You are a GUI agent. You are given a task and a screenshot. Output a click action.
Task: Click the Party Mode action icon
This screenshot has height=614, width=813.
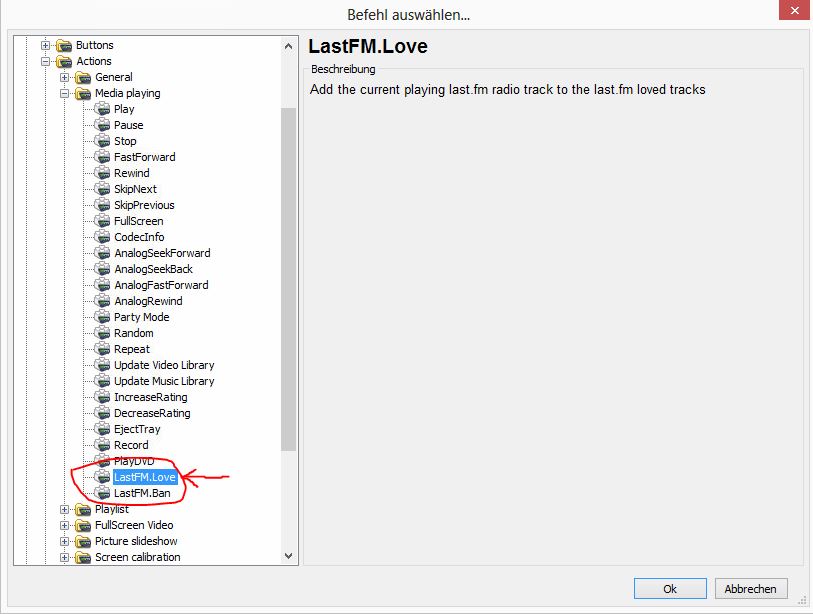pyautogui.click(x=103, y=317)
